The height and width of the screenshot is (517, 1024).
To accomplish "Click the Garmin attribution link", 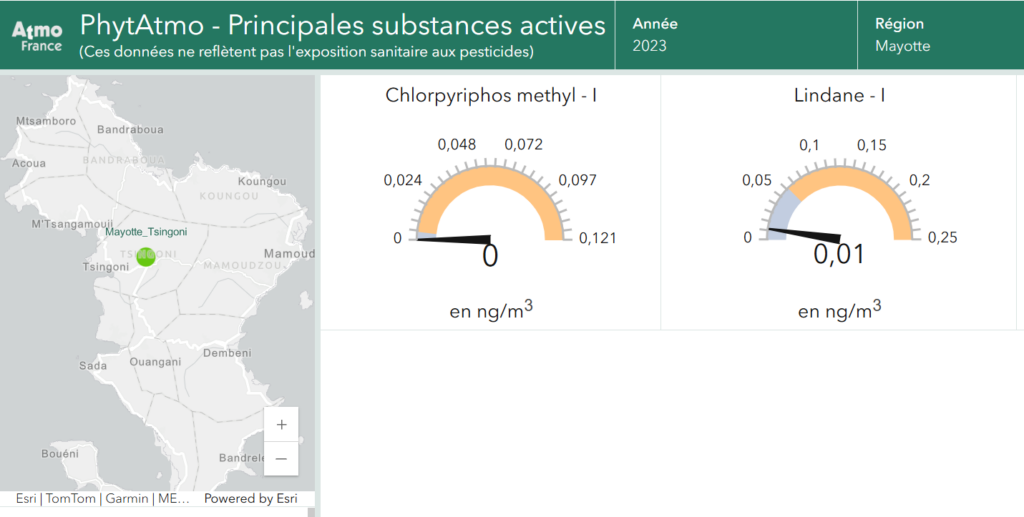I will click(x=127, y=499).
